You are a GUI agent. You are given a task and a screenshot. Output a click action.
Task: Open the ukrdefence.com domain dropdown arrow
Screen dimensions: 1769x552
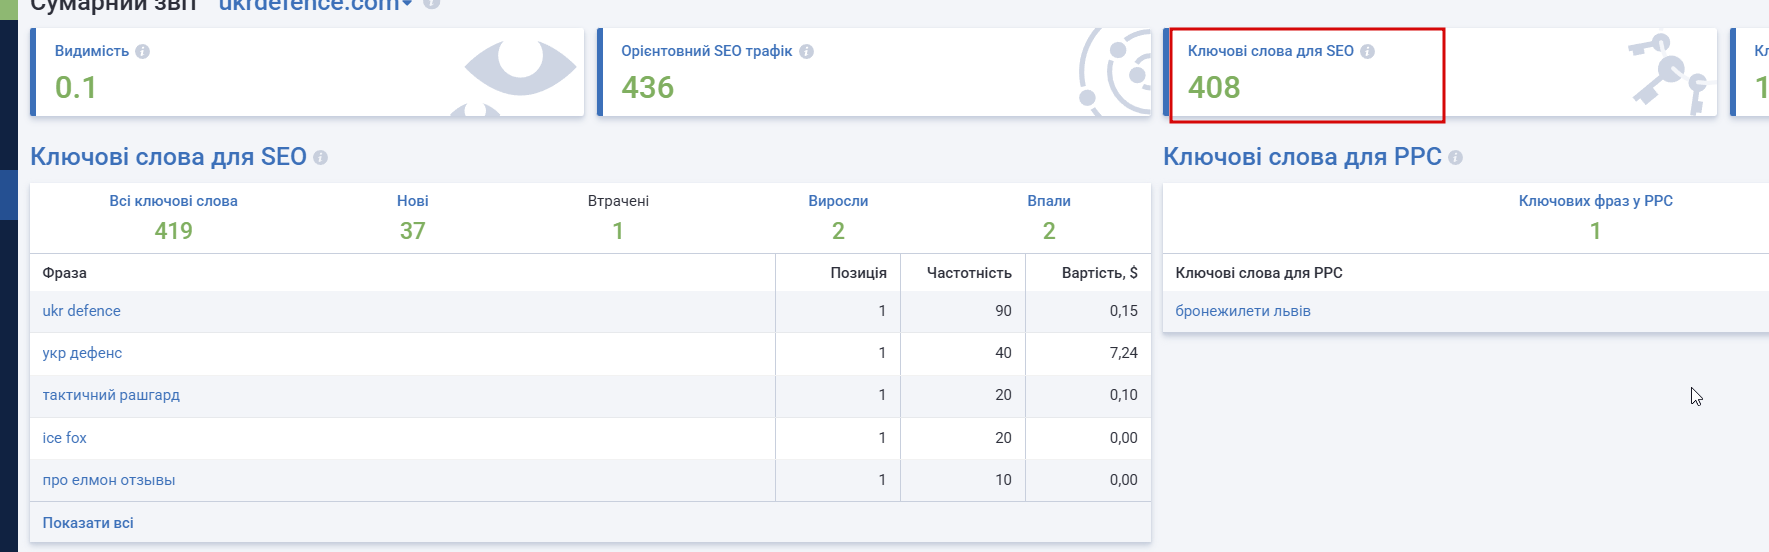point(408,5)
